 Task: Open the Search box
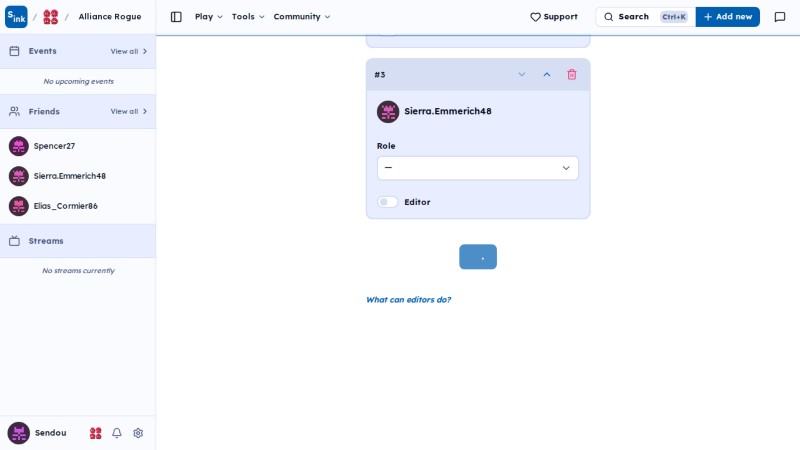coord(645,17)
